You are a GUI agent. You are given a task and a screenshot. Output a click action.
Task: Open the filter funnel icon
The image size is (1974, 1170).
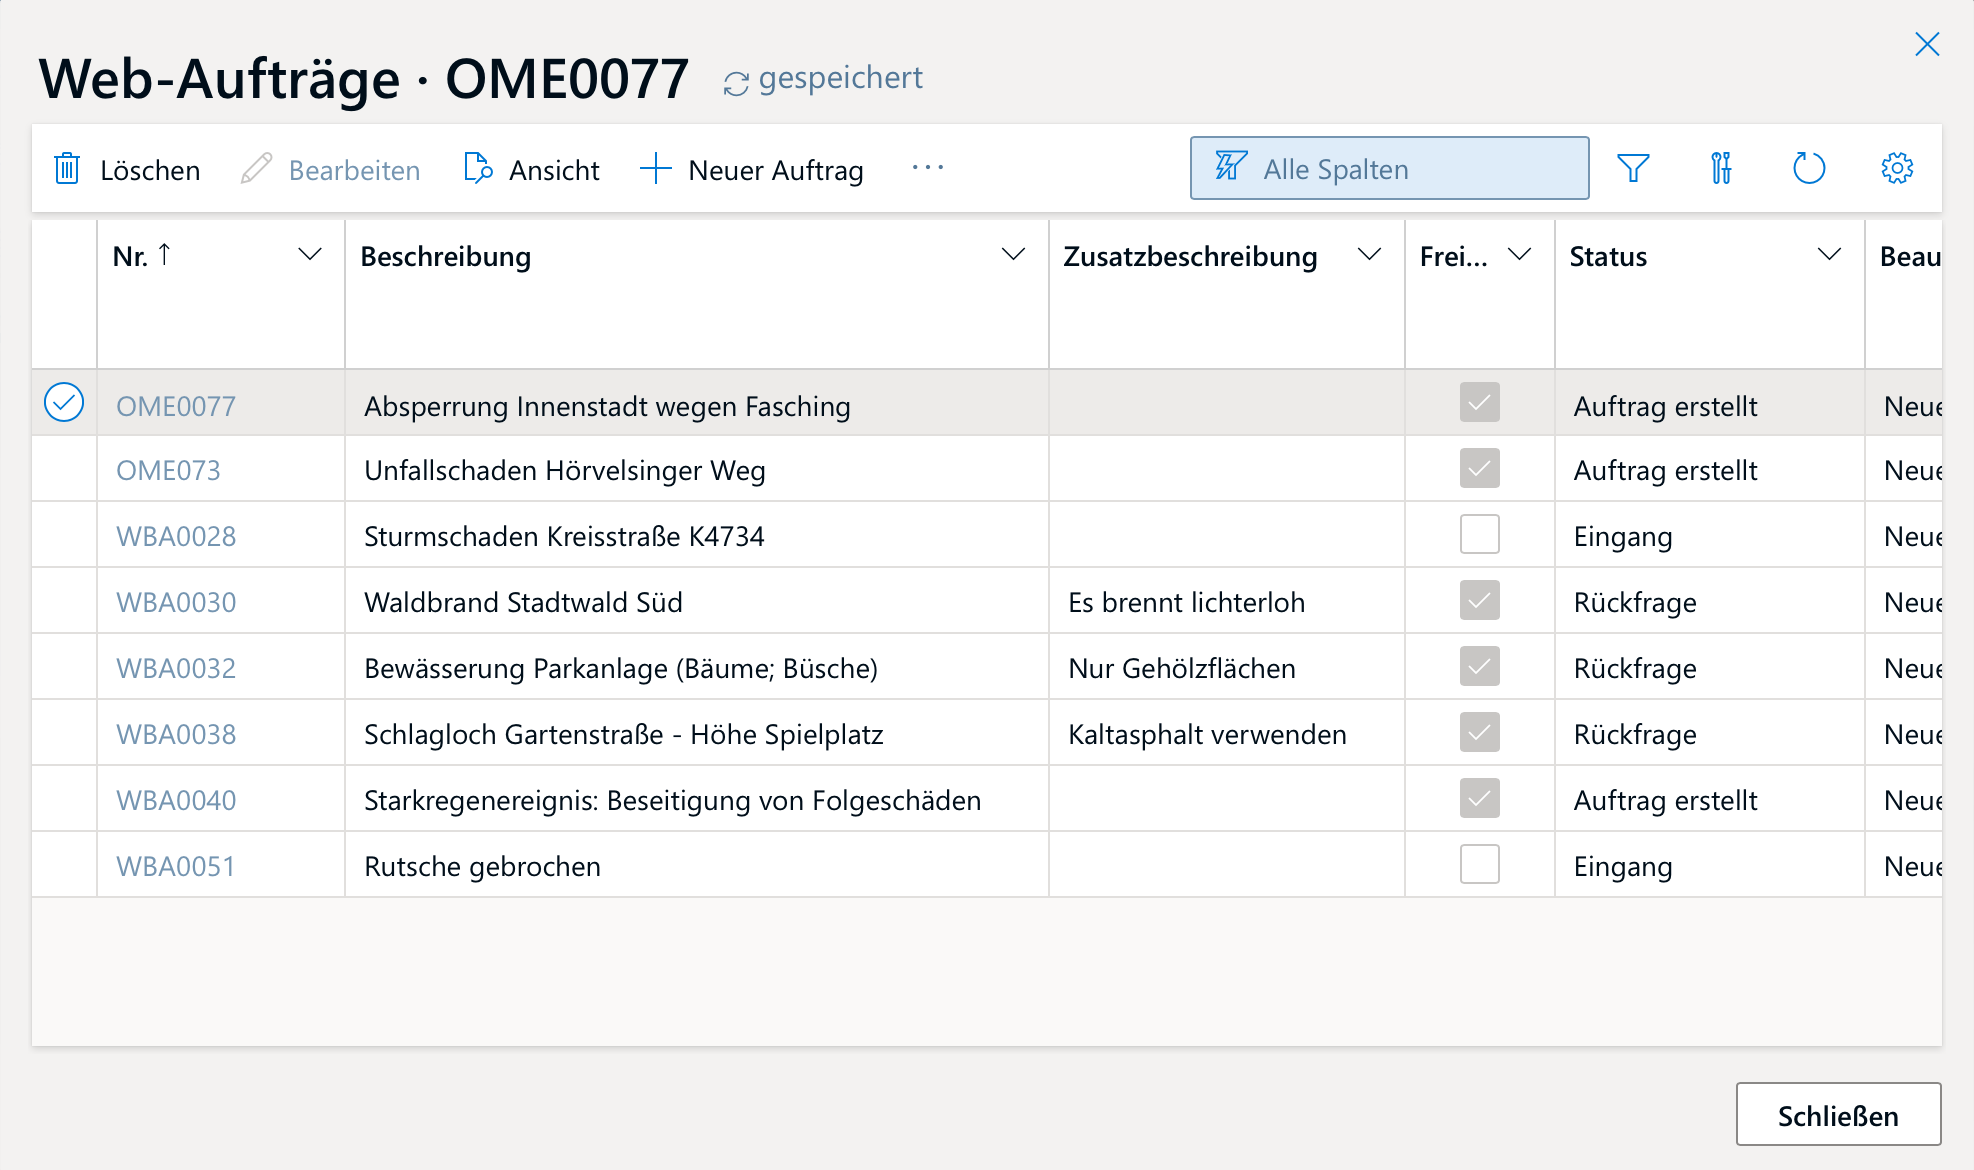1633,168
